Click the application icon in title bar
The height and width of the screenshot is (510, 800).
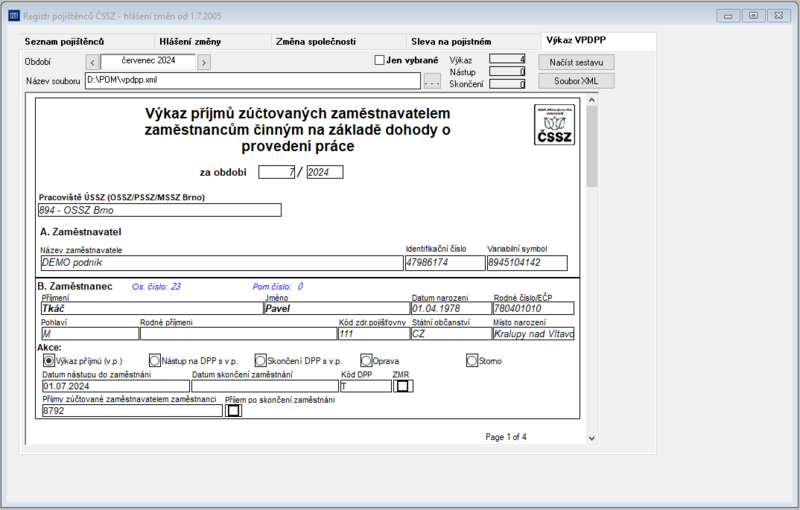(14, 16)
